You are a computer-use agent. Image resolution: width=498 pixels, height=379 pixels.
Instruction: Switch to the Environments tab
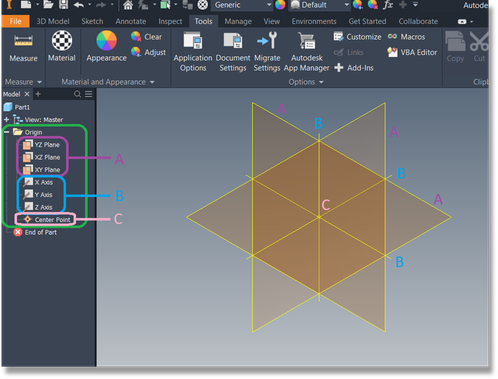(x=314, y=21)
